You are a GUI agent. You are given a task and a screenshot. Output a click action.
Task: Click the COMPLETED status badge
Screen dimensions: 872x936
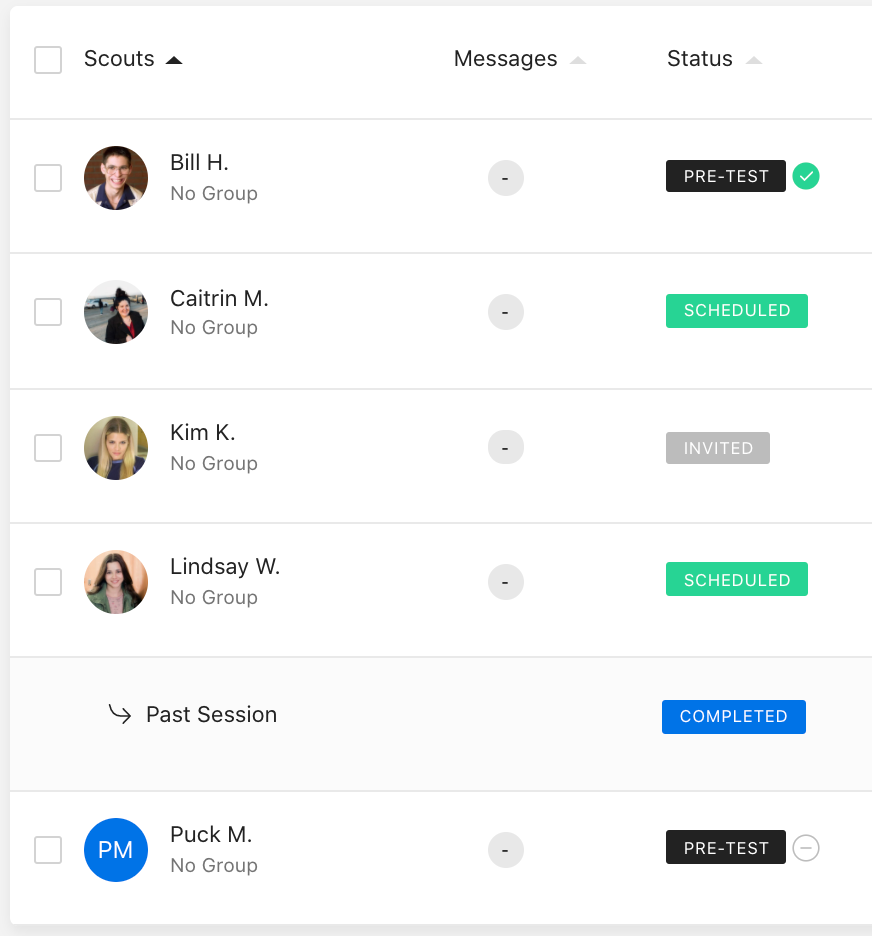point(734,716)
